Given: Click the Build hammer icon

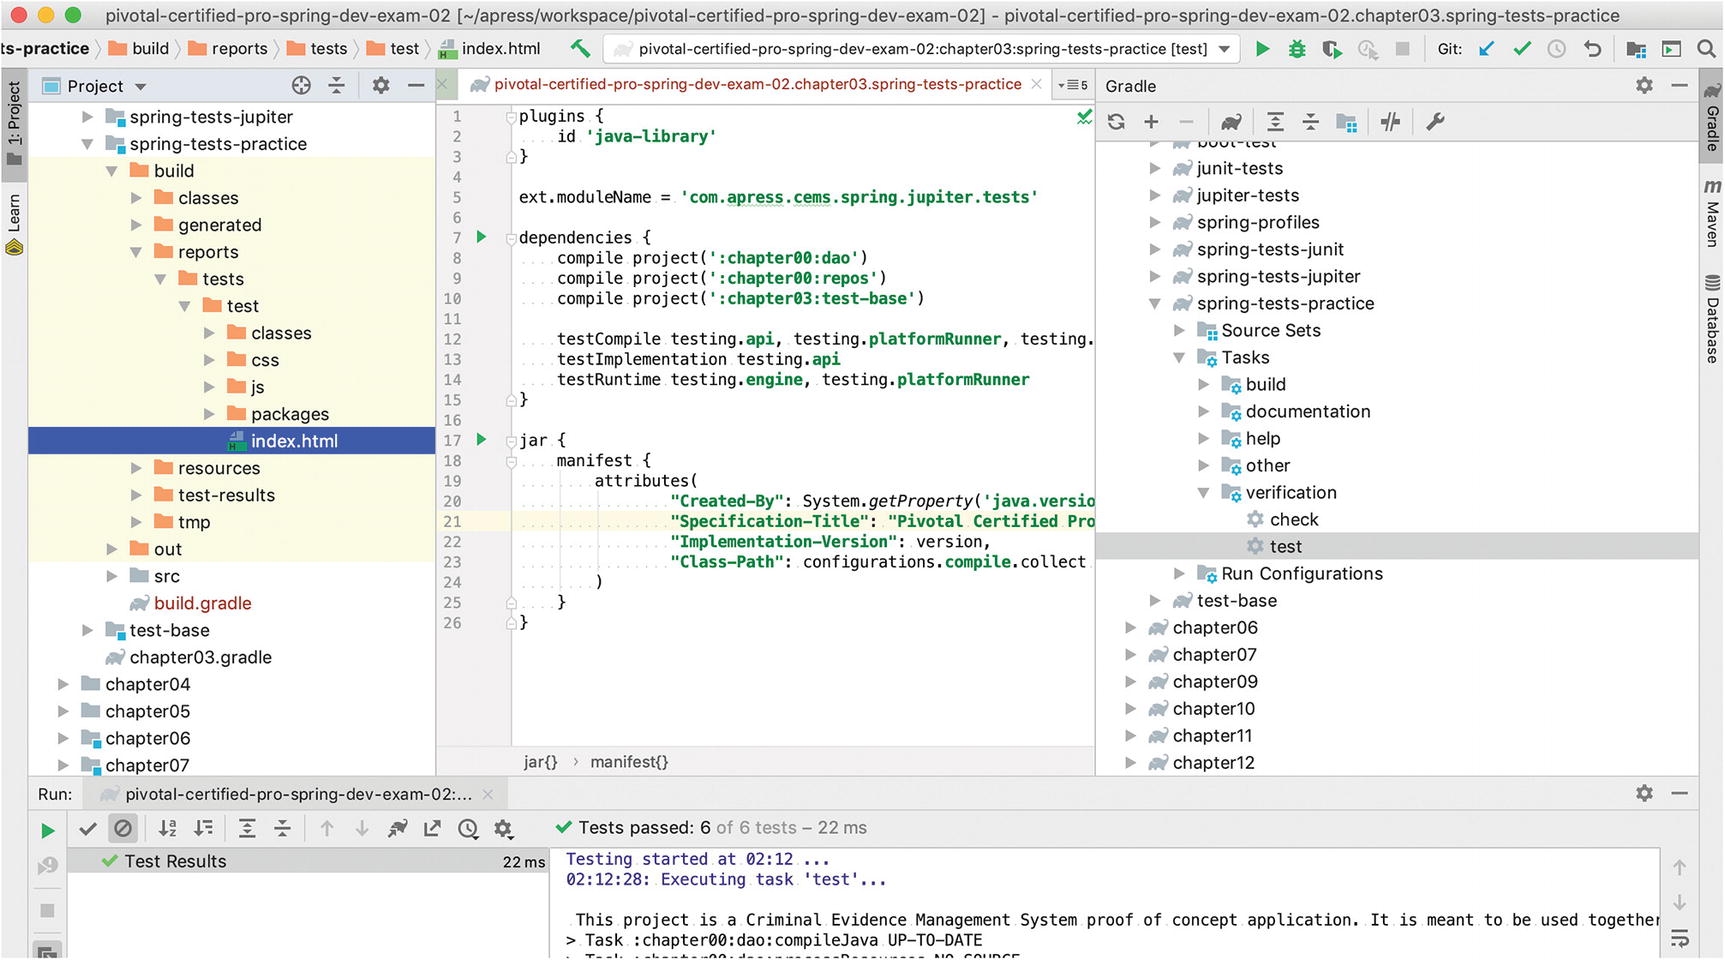Looking at the screenshot, I should (580, 48).
